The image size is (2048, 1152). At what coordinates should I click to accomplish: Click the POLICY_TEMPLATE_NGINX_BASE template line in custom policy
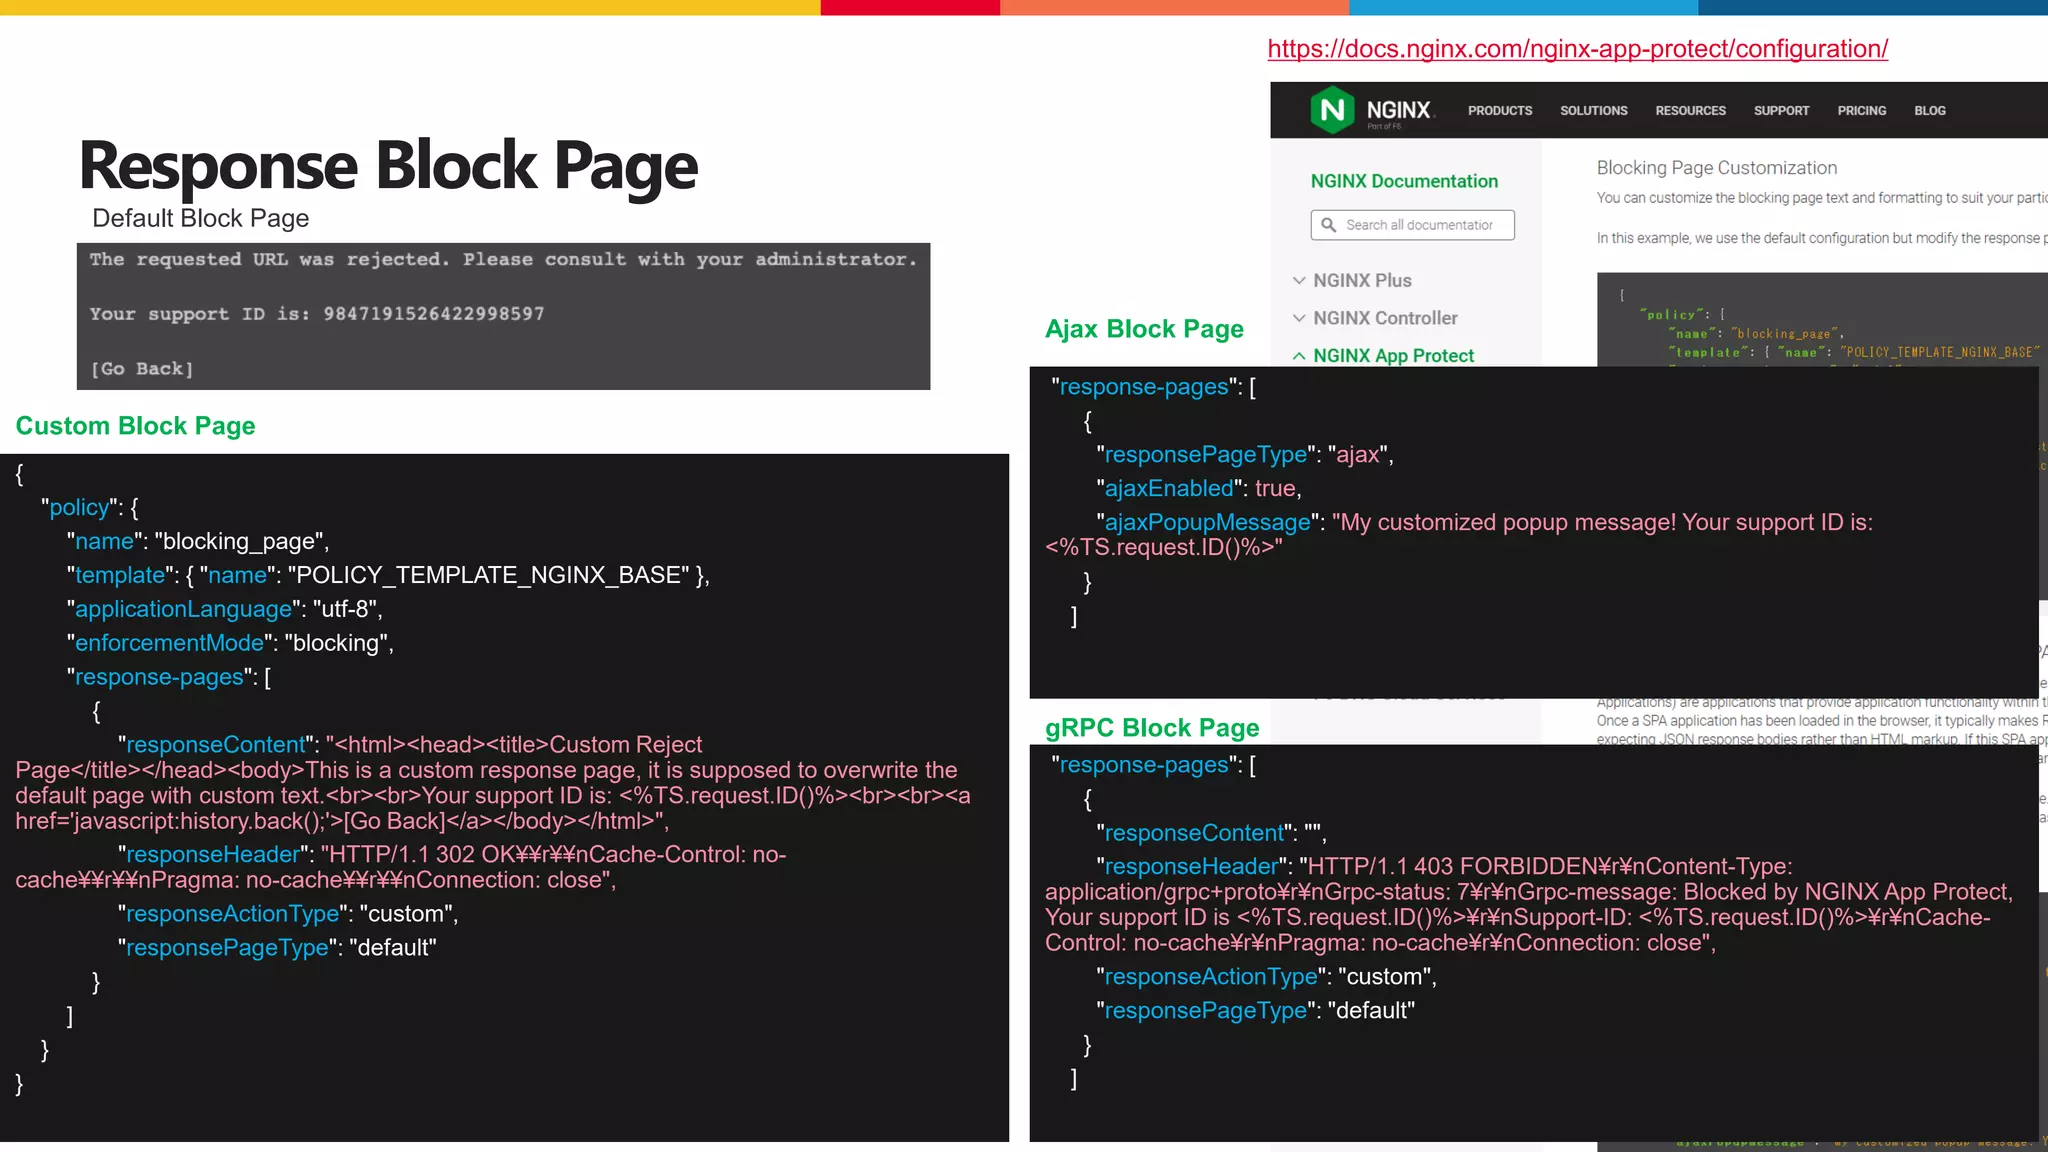[388, 575]
